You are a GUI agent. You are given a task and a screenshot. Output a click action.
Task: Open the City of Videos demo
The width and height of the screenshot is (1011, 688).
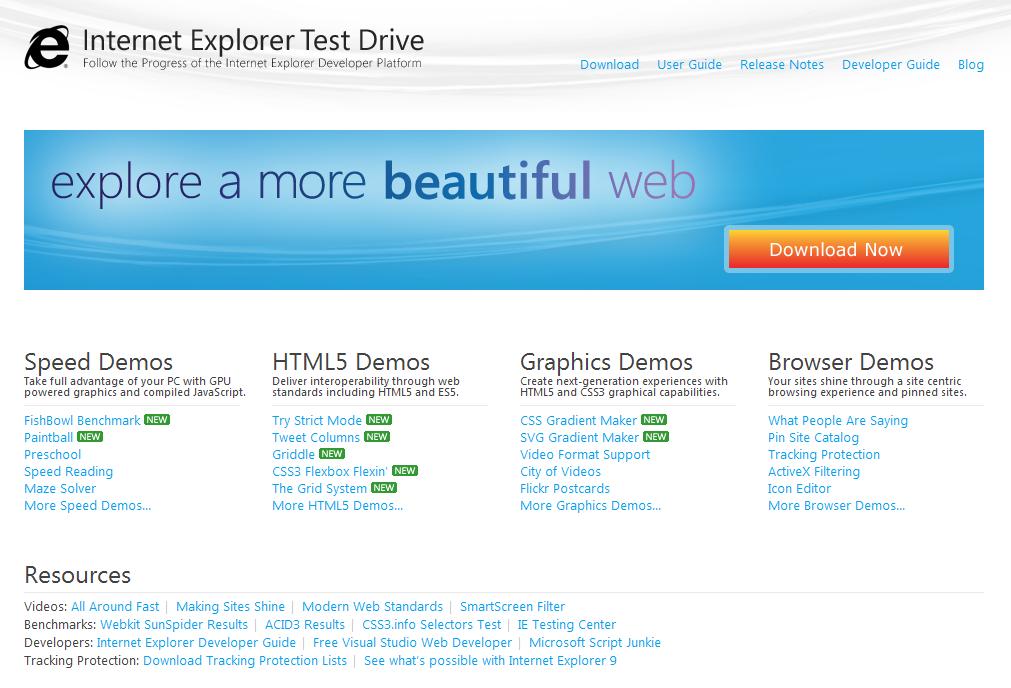[560, 471]
